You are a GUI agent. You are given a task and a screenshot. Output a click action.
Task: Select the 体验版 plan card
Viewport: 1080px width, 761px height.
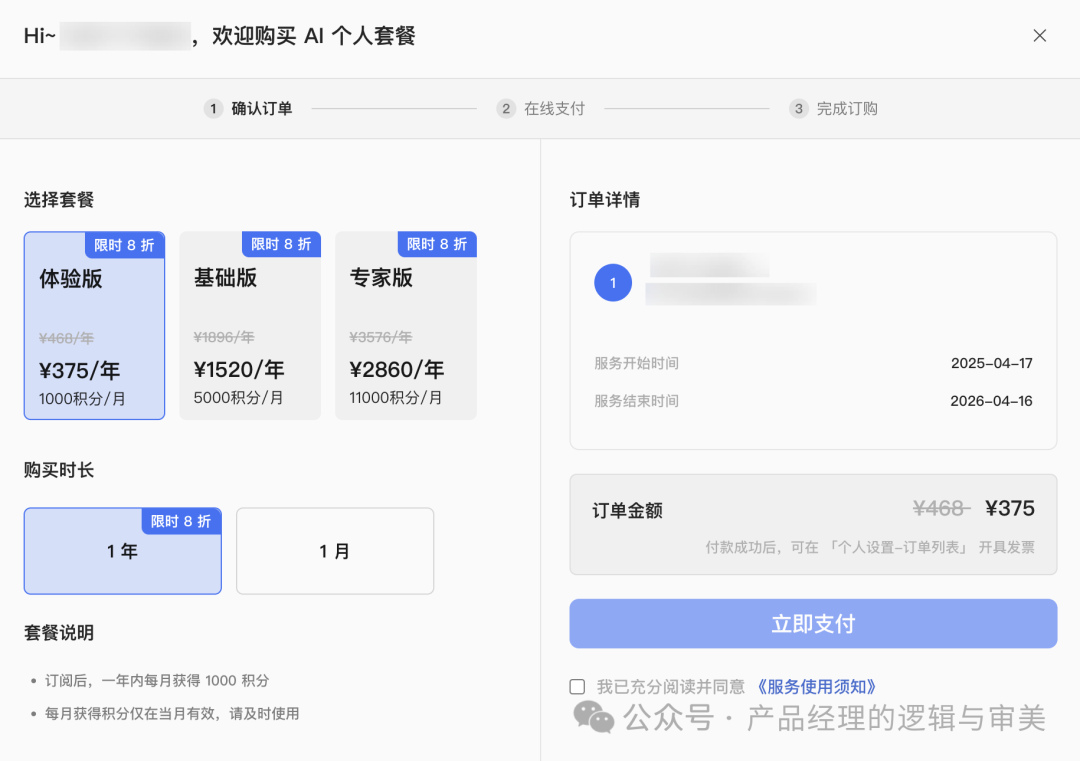click(x=94, y=325)
